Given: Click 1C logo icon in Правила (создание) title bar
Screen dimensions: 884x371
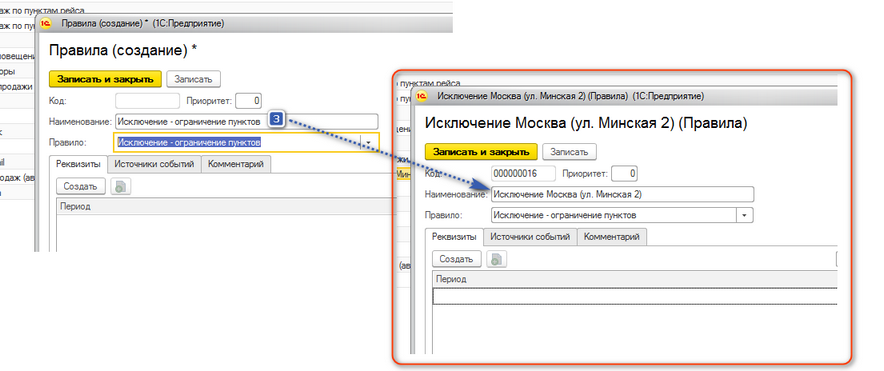Looking at the screenshot, I should 47,23.
